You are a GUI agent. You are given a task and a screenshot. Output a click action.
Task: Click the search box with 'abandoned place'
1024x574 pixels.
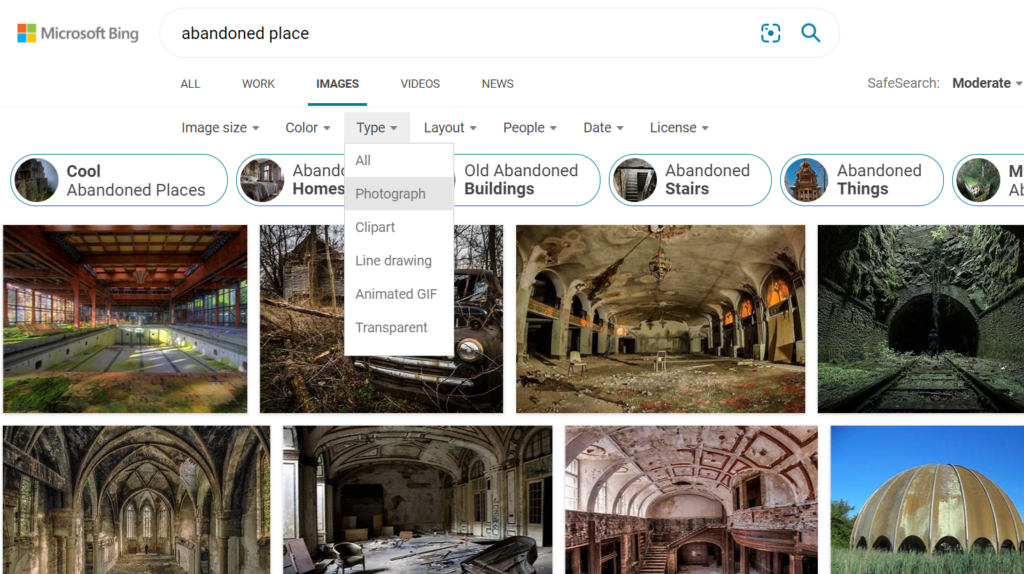pos(460,34)
